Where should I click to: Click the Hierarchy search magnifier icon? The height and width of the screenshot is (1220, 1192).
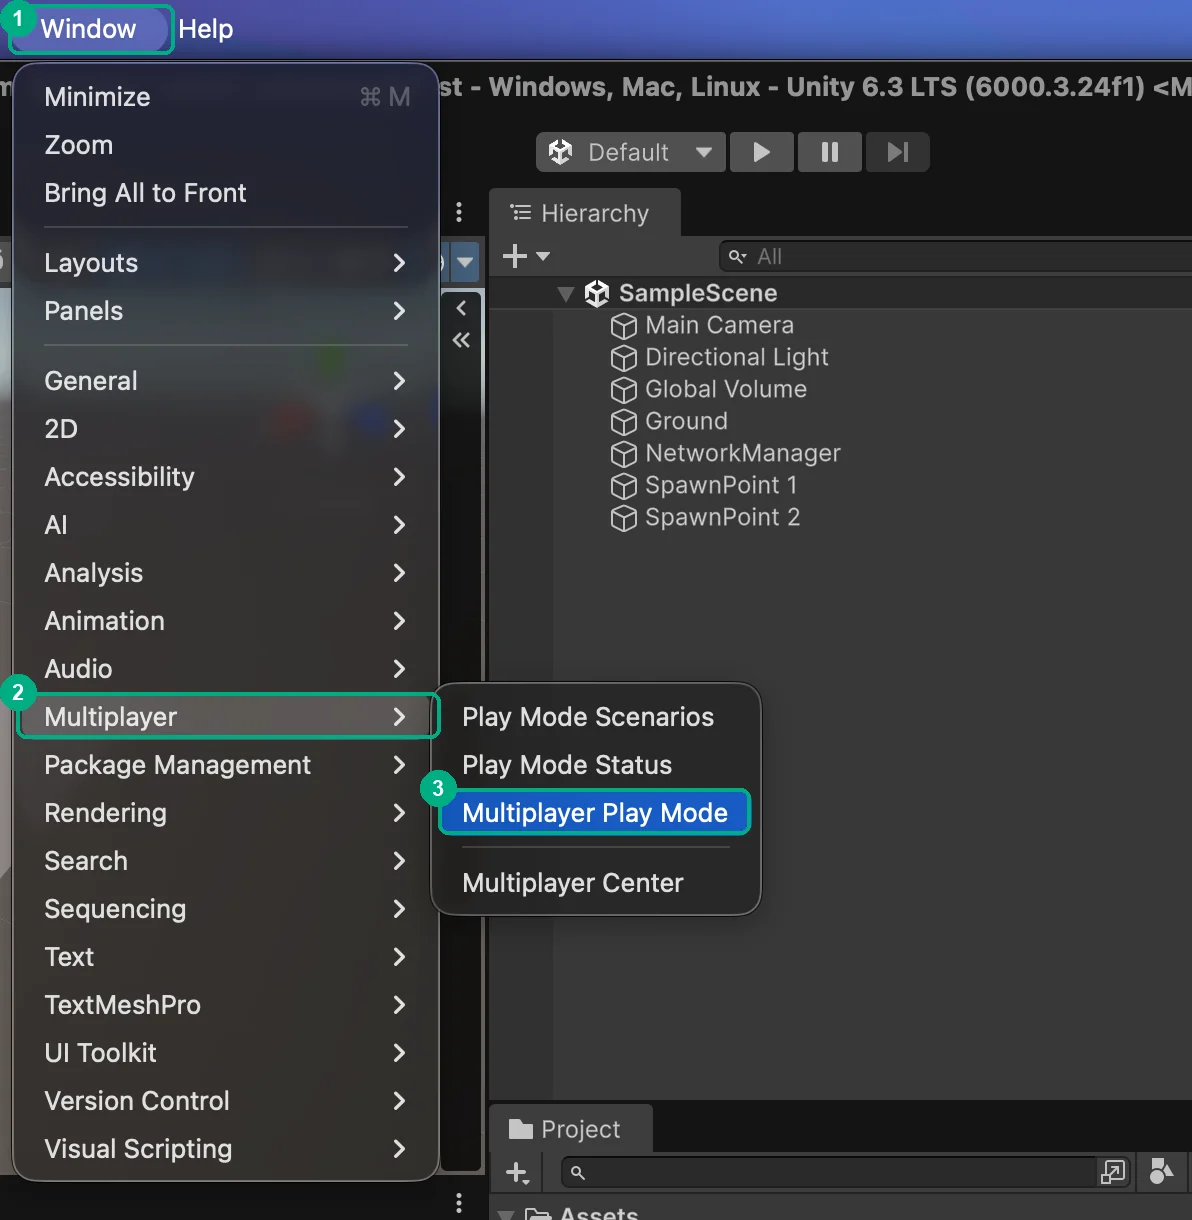738,257
